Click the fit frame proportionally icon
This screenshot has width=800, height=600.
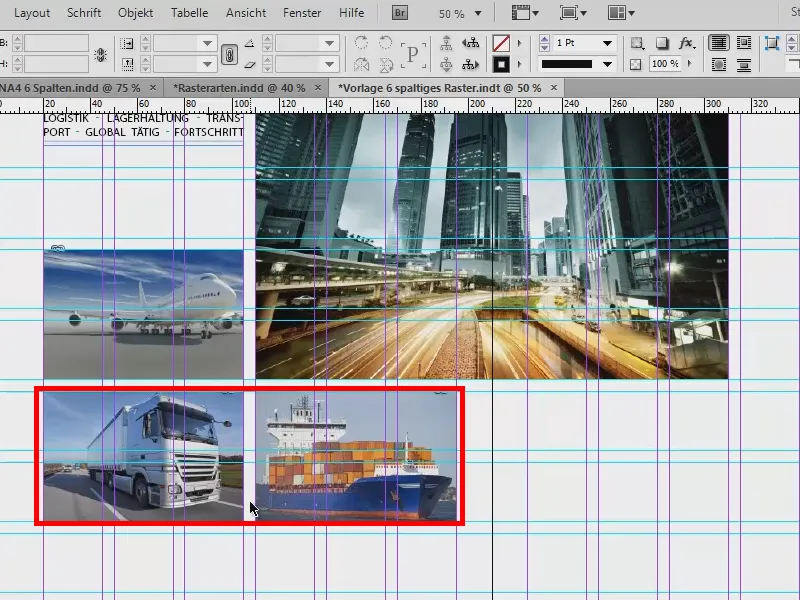point(772,43)
